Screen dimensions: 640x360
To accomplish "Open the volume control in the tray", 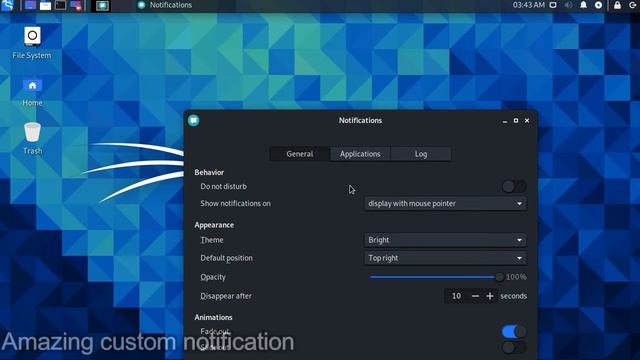I will pos(568,5).
